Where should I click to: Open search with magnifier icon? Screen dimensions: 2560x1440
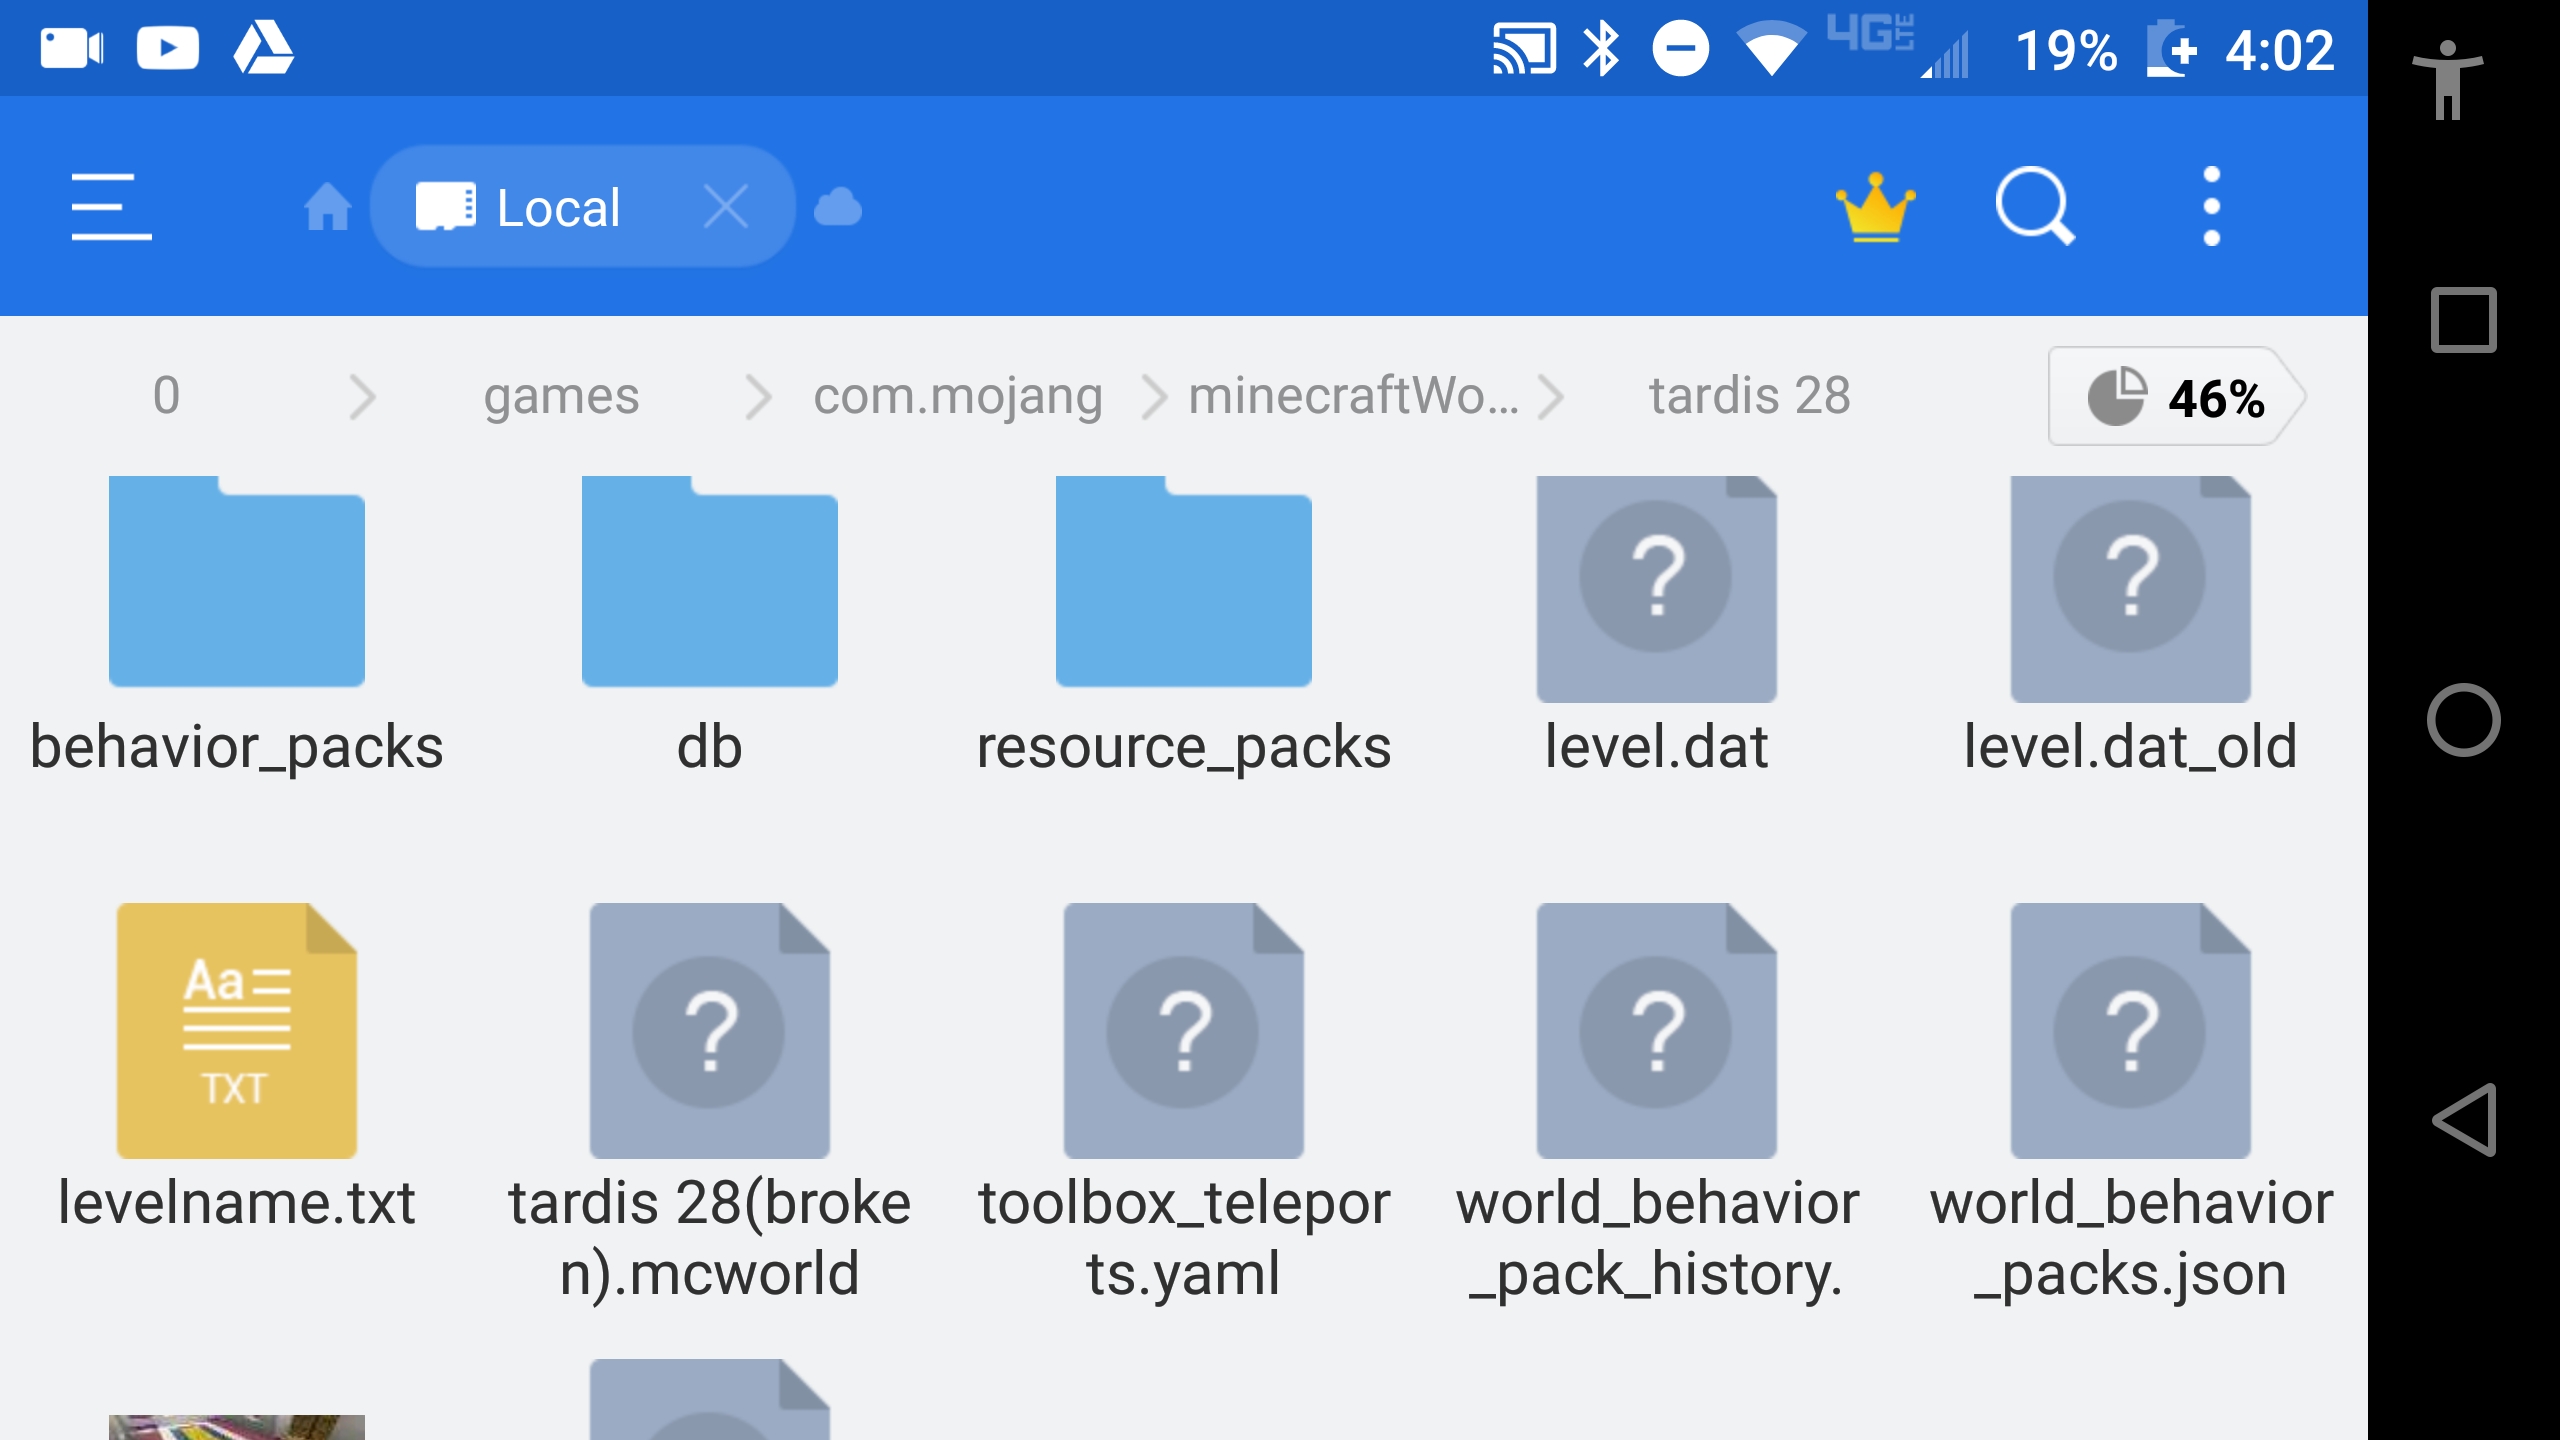click(x=2034, y=207)
